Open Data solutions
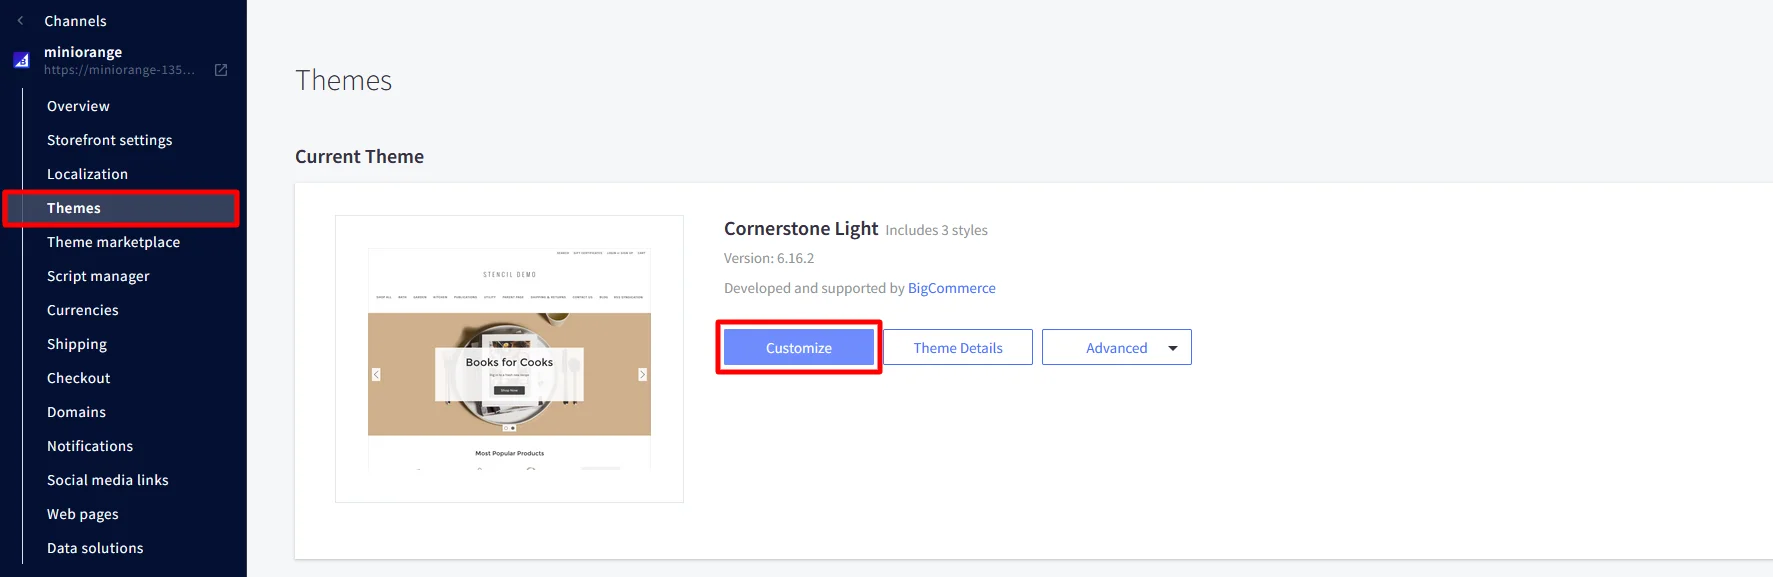 (x=95, y=548)
